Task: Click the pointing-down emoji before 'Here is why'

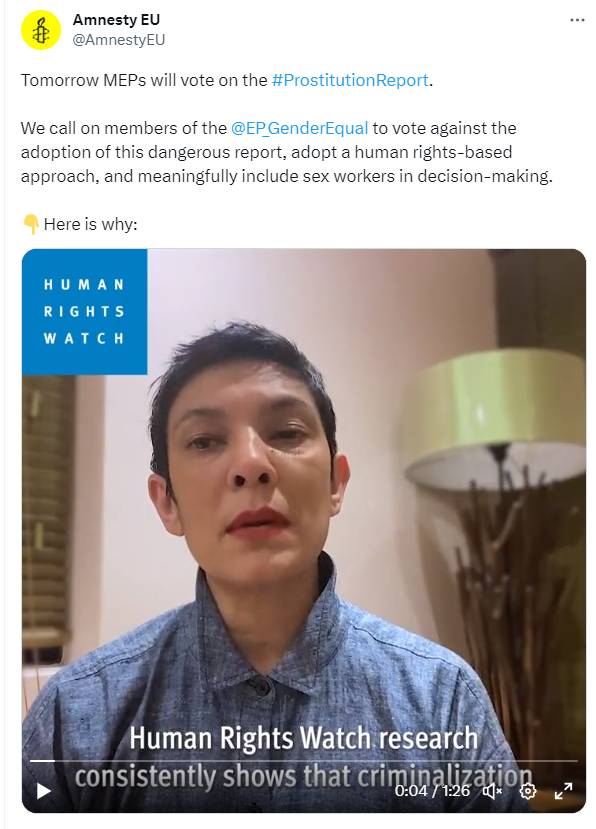Action: click(31, 224)
